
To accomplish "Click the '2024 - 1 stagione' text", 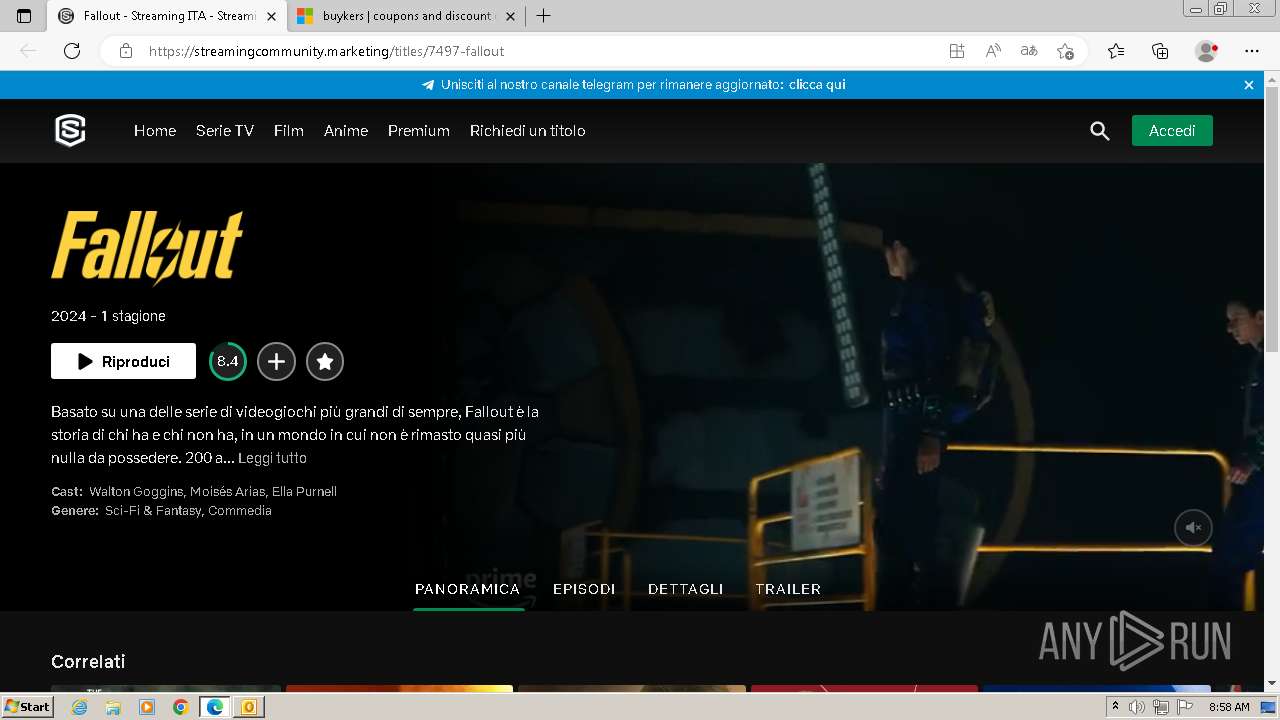I will tap(108, 316).
